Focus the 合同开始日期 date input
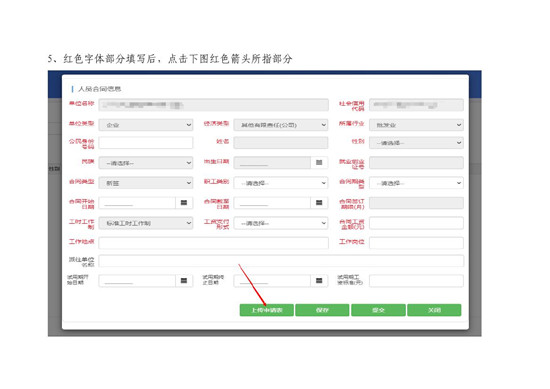Screen dimensions: 550x389 137,203
